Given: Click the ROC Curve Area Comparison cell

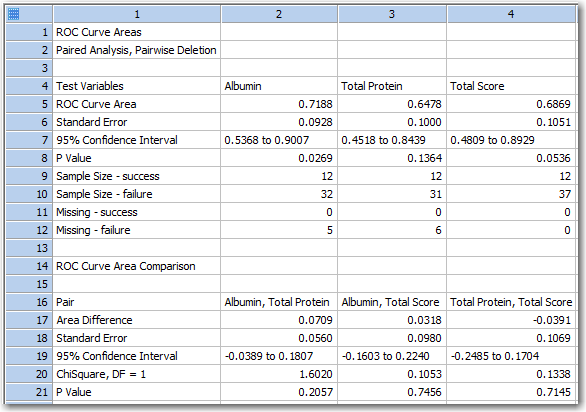Looking at the screenshot, I should (x=137, y=266).
